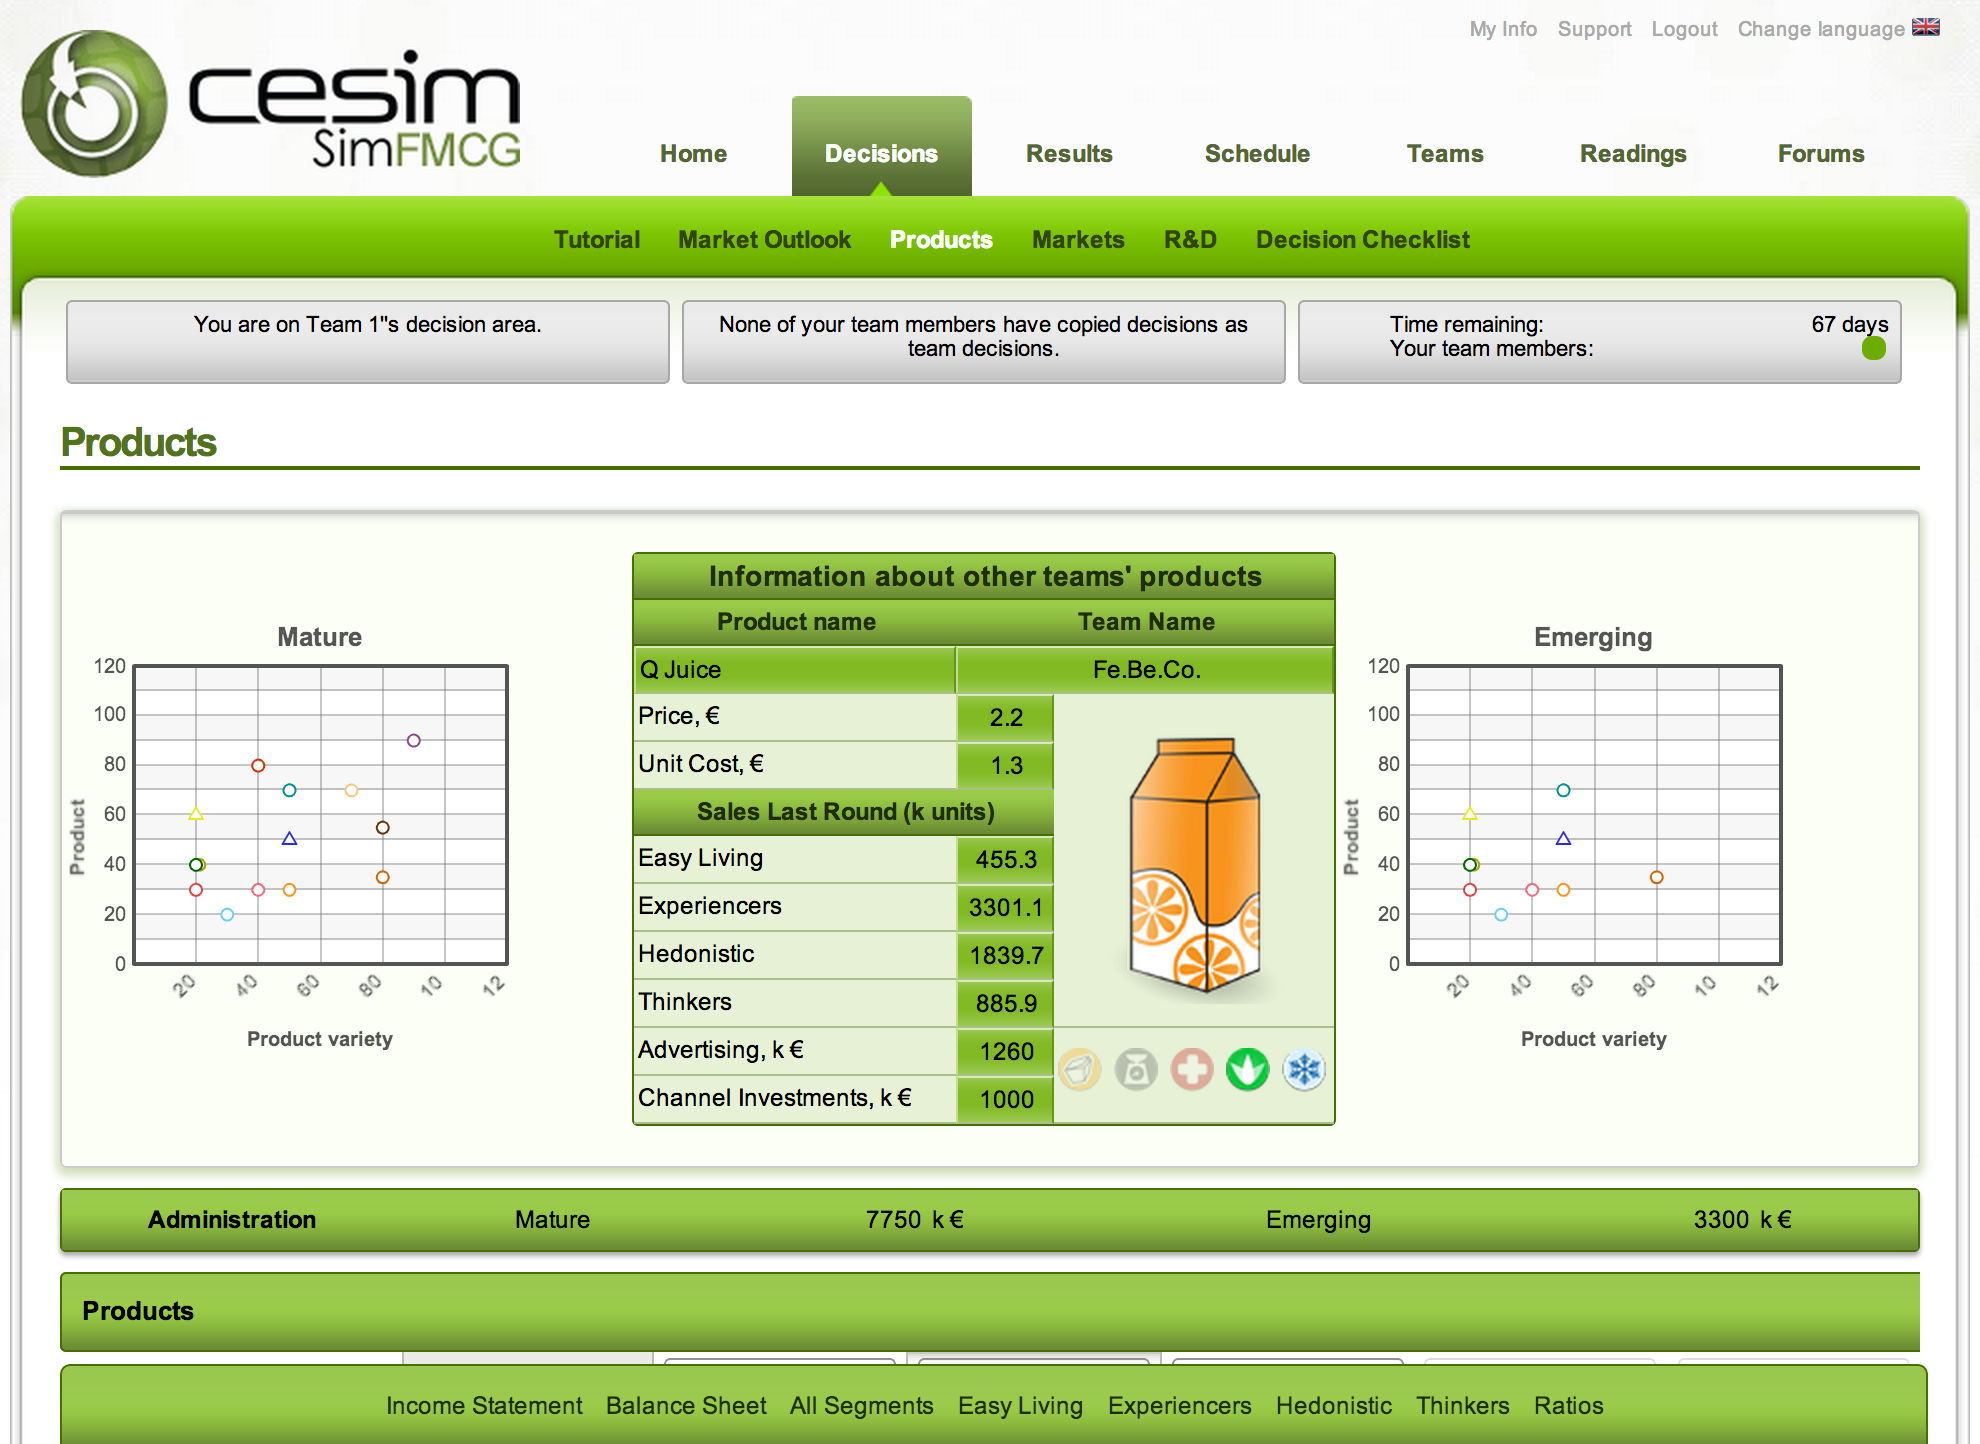This screenshot has width=1980, height=1444.
Task: Open Balance Sheet in bottom bar
Action: [x=686, y=1406]
